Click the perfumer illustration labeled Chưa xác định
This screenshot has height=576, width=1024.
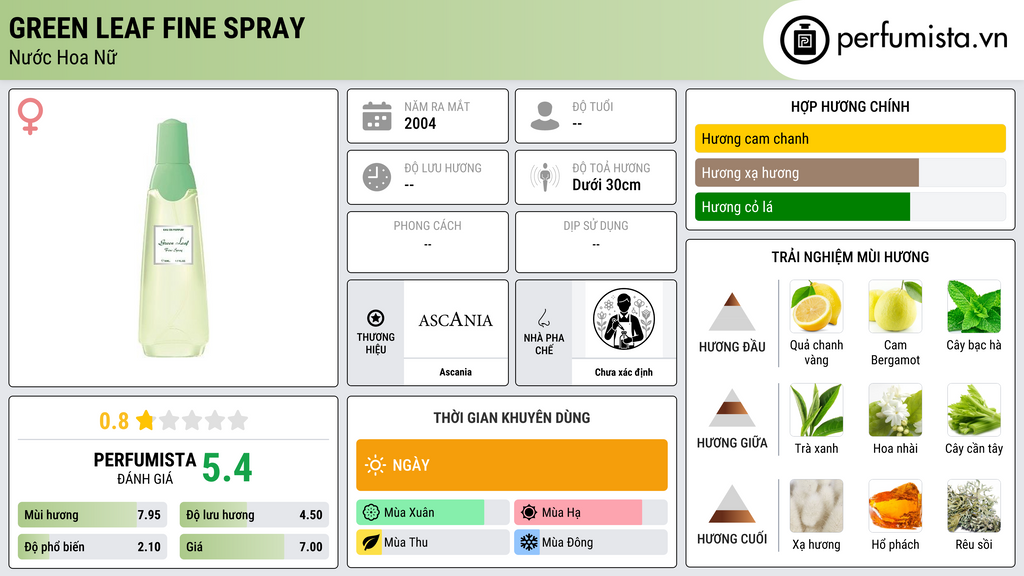pyautogui.click(x=624, y=319)
